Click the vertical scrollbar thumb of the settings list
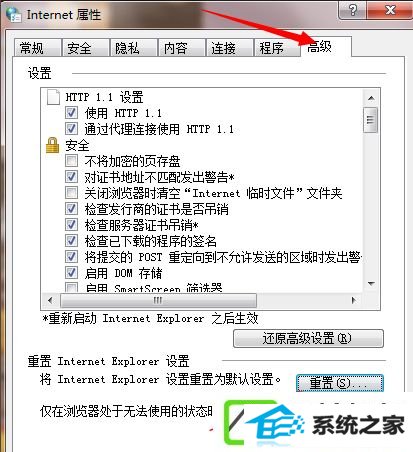 (x=371, y=120)
